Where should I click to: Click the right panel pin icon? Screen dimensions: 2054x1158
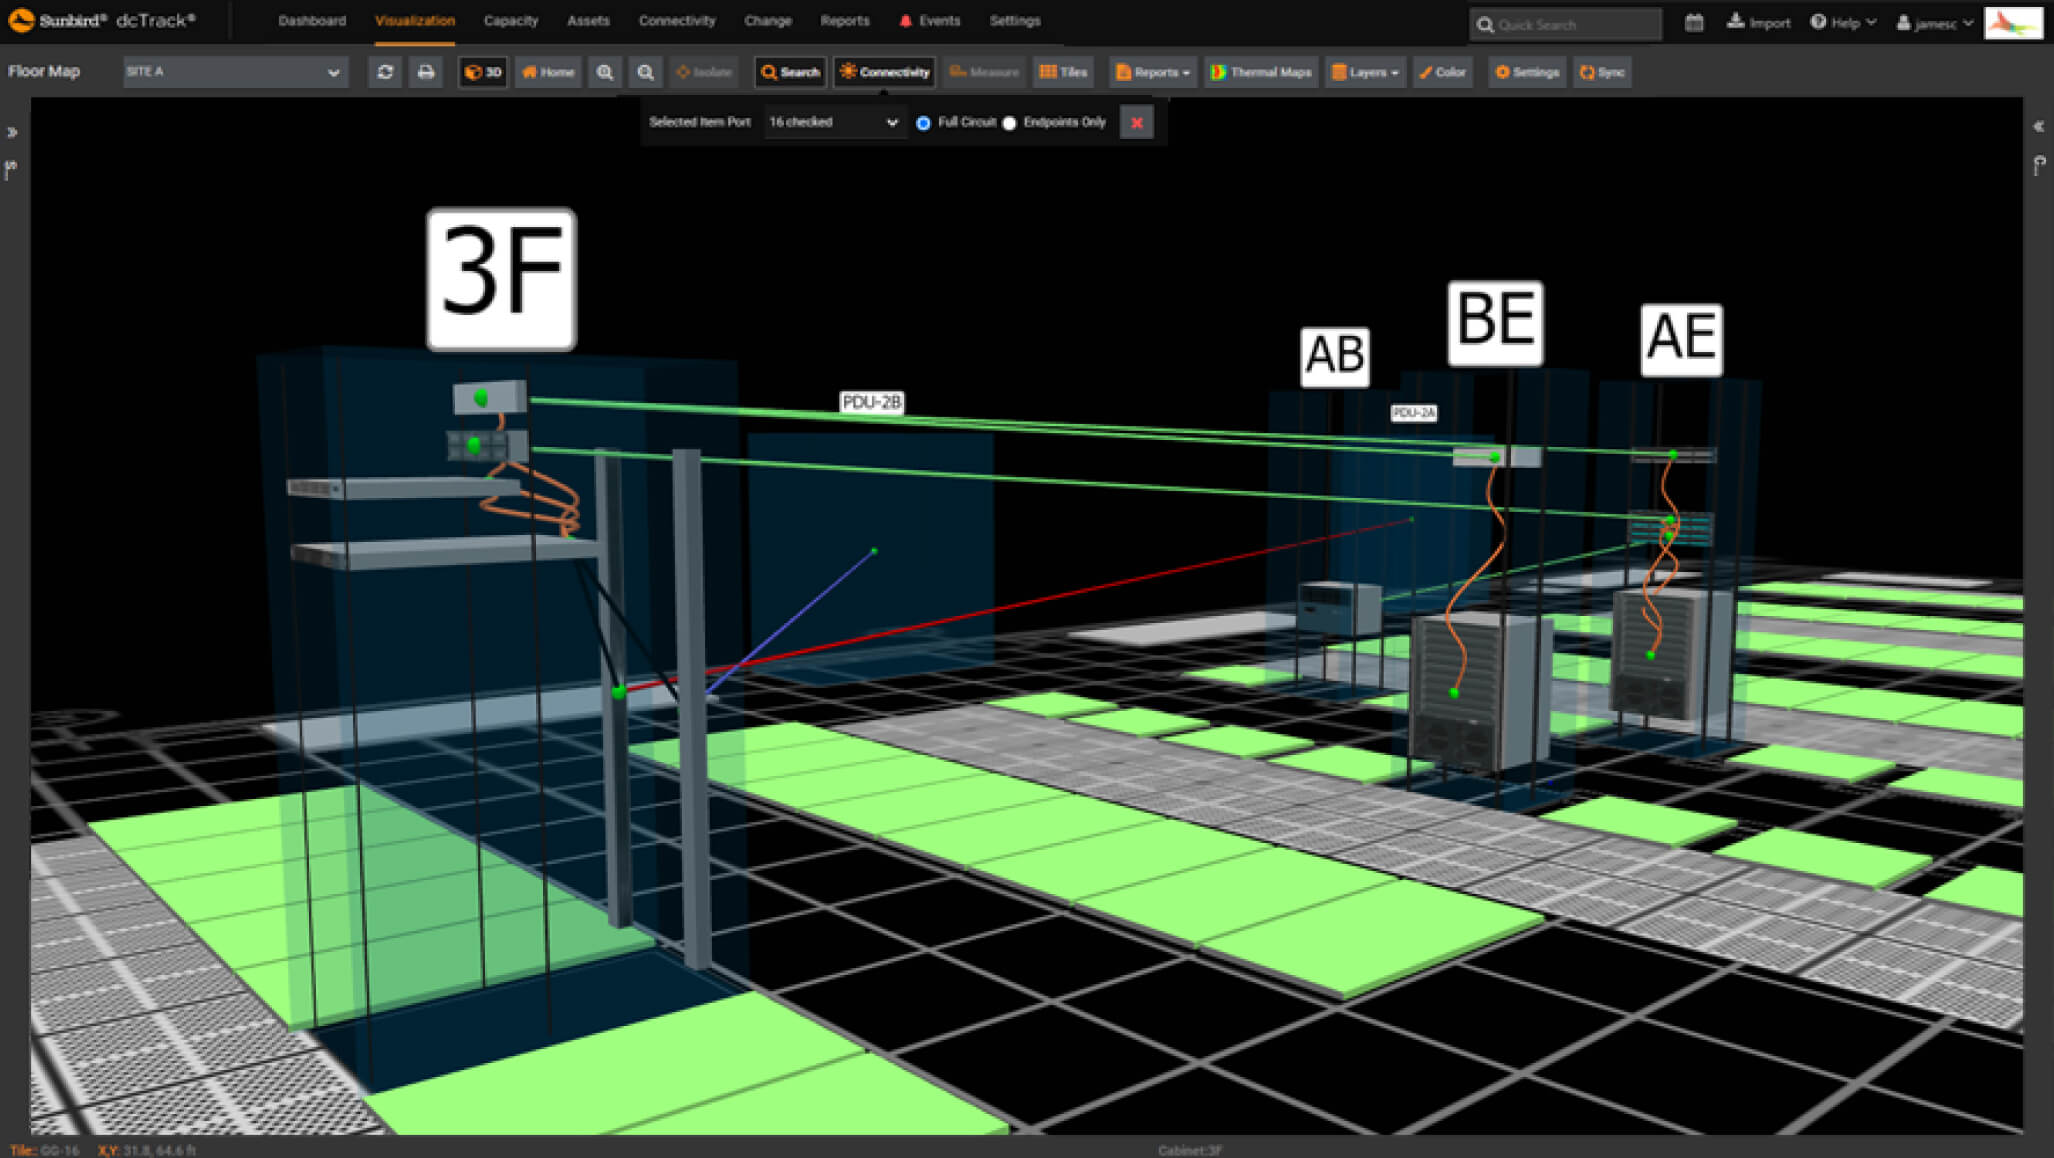[2039, 166]
